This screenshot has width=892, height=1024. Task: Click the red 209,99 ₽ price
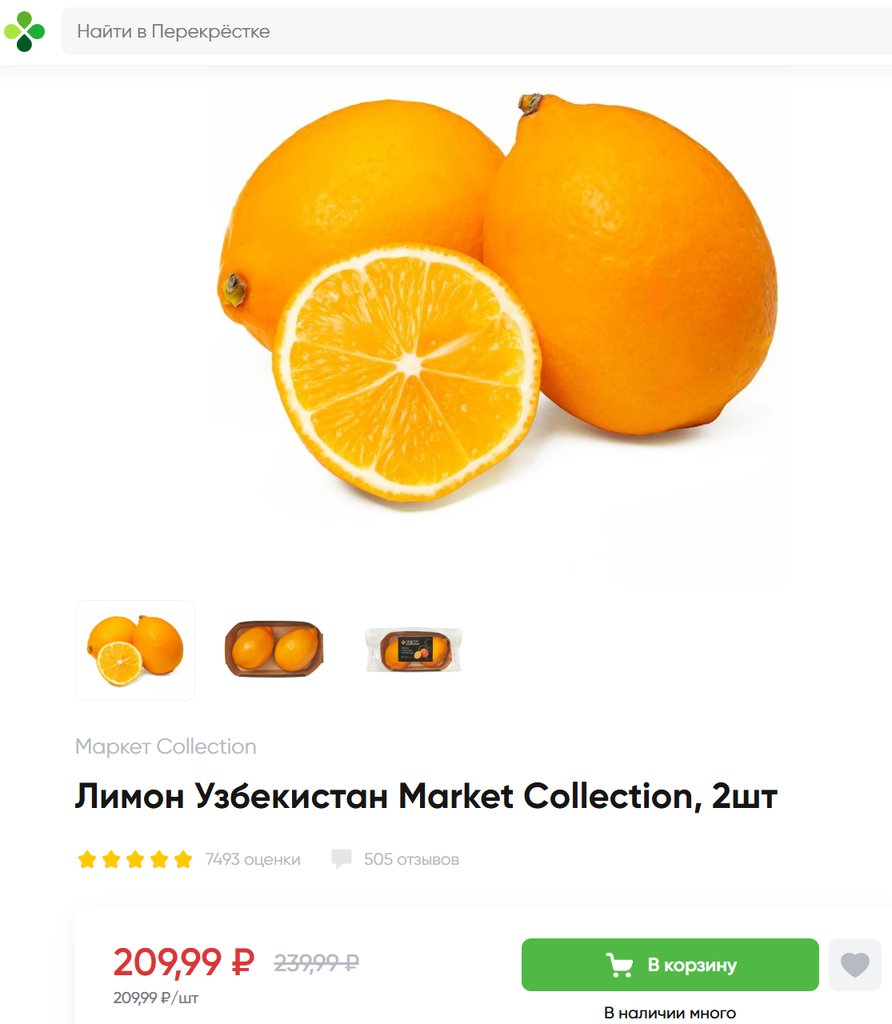pyautogui.click(x=183, y=963)
